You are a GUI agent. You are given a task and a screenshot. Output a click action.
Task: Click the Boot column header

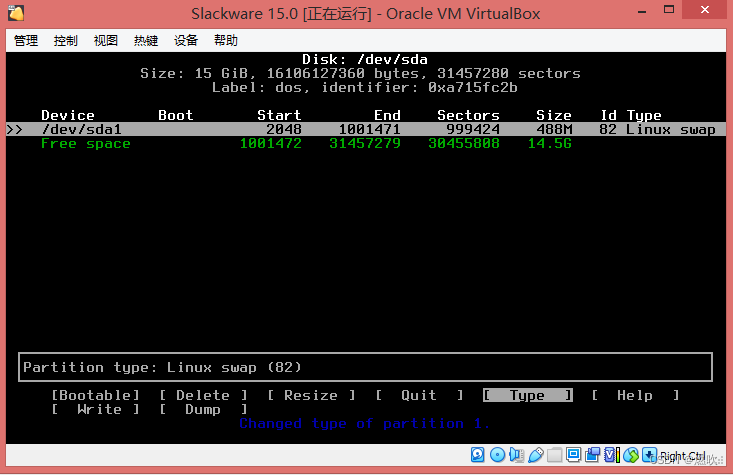point(176,115)
